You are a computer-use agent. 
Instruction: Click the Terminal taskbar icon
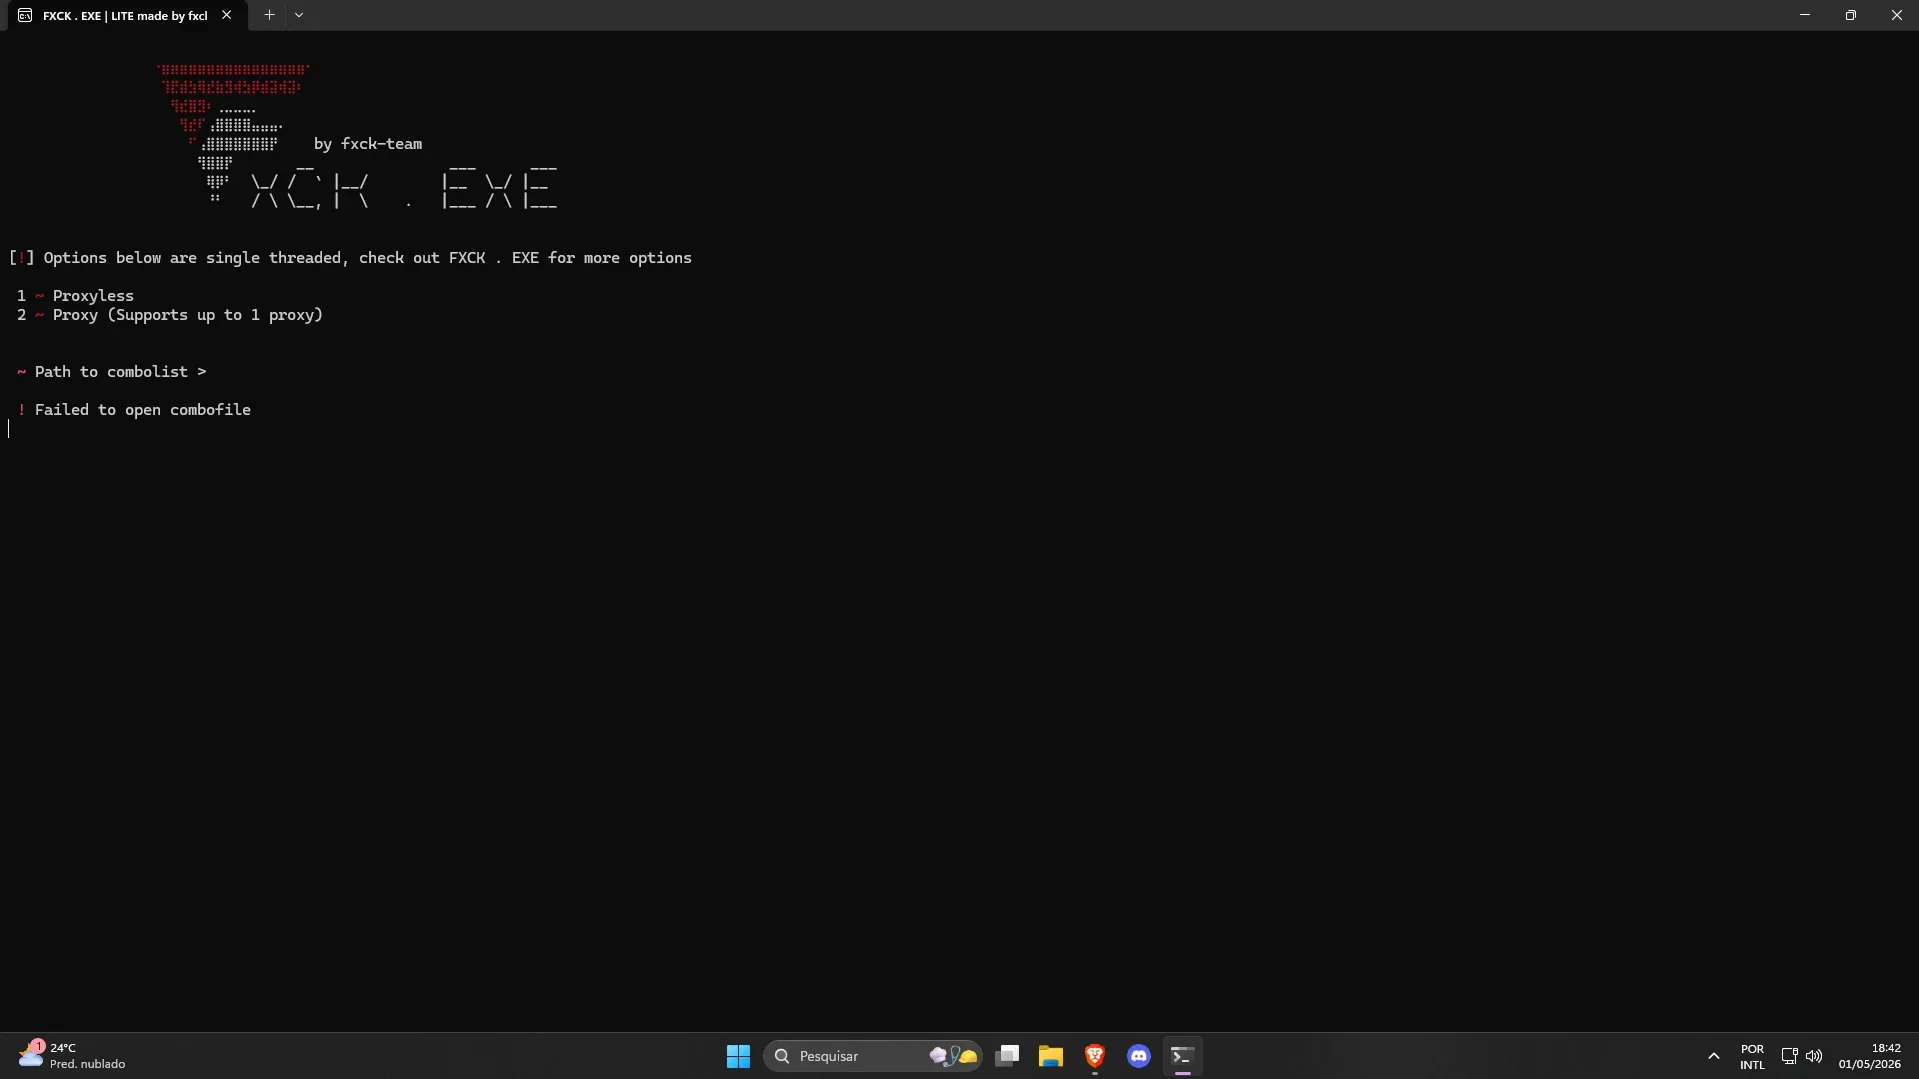tap(1182, 1056)
